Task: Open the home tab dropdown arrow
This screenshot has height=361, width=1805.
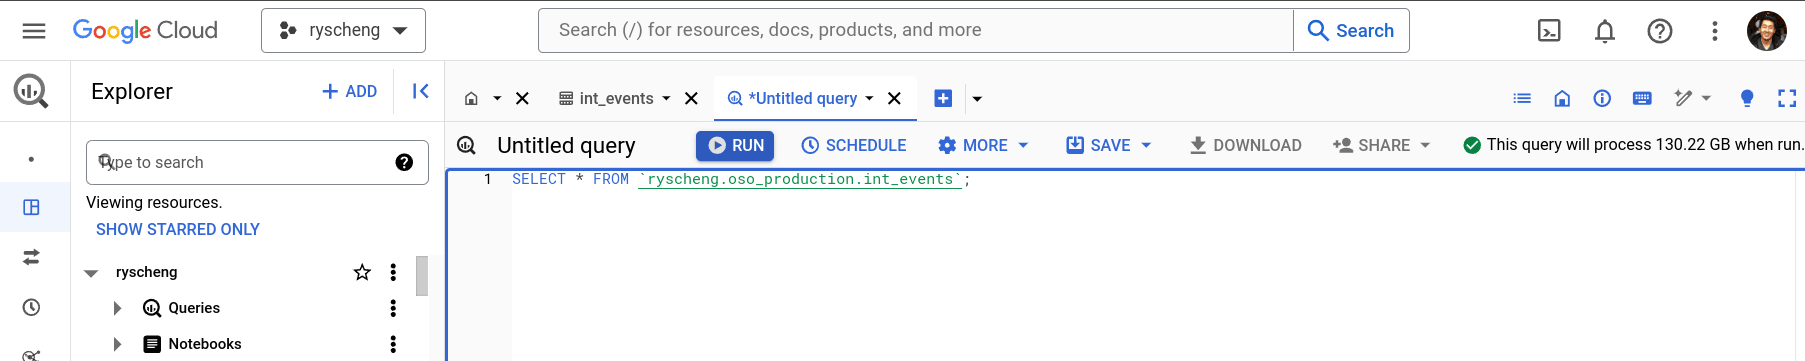Action: [x=497, y=98]
